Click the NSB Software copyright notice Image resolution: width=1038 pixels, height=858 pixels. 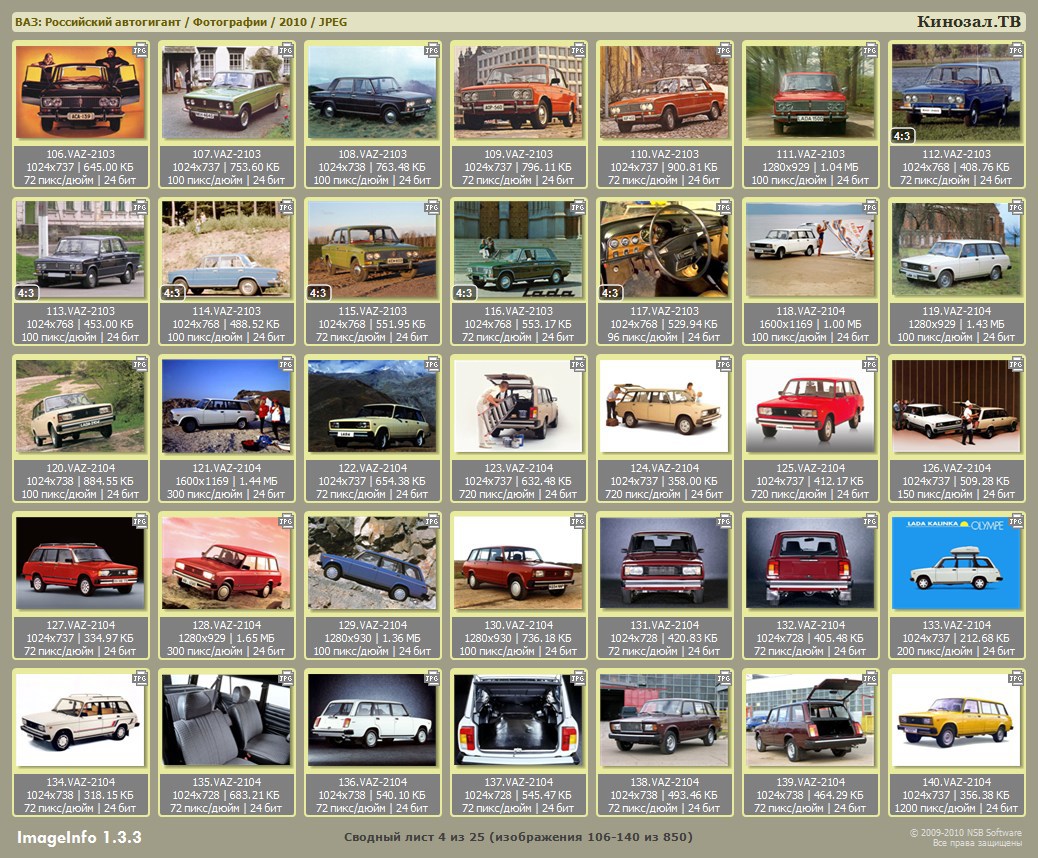click(965, 837)
